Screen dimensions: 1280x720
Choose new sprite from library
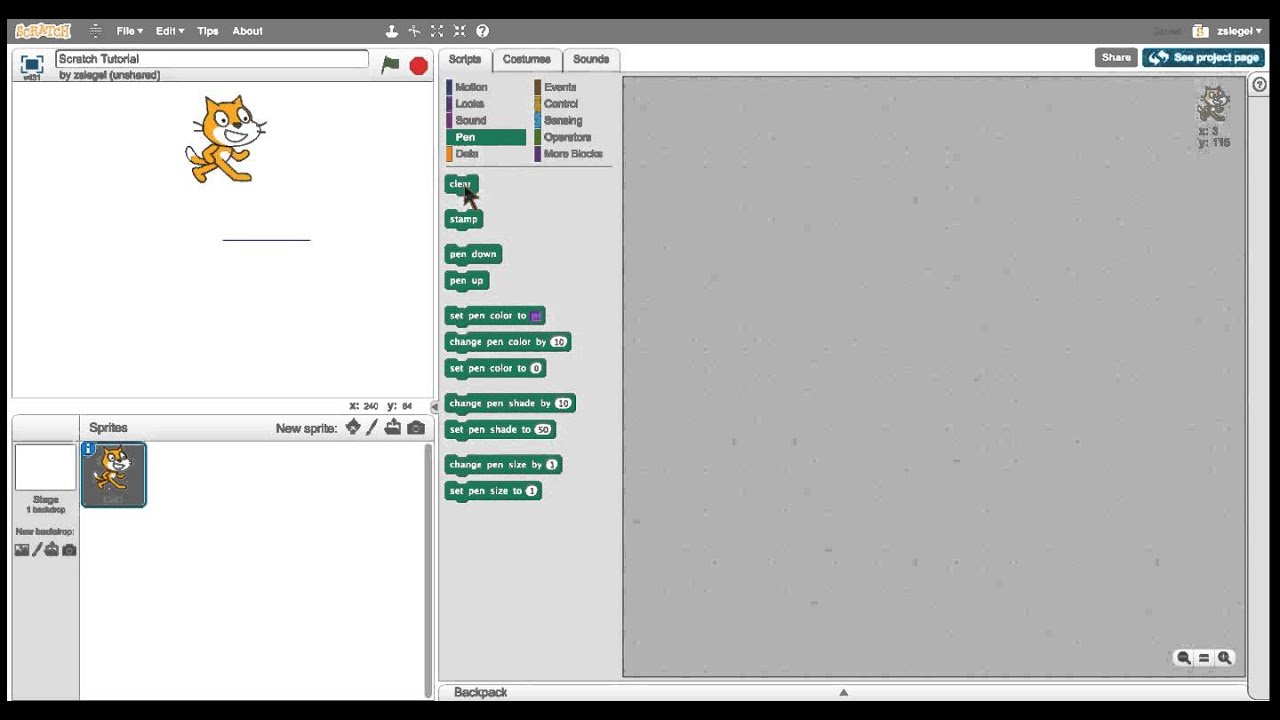(353, 428)
